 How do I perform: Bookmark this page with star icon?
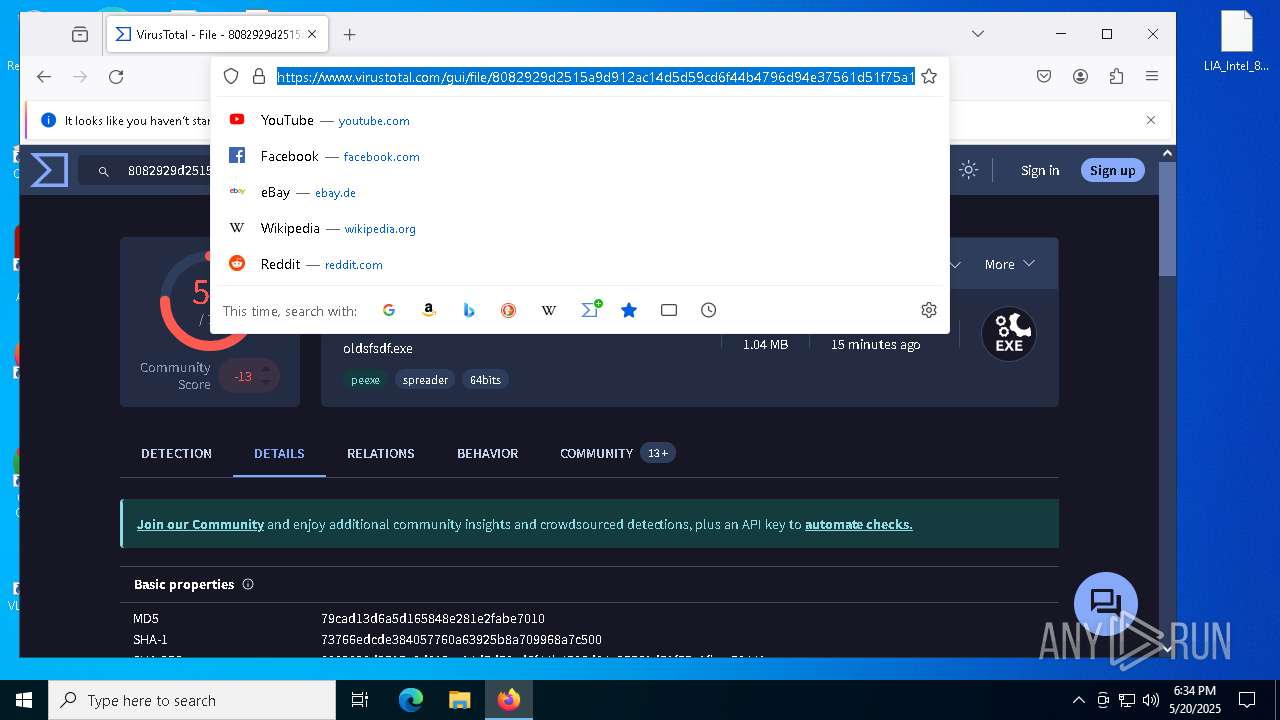coord(929,76)
